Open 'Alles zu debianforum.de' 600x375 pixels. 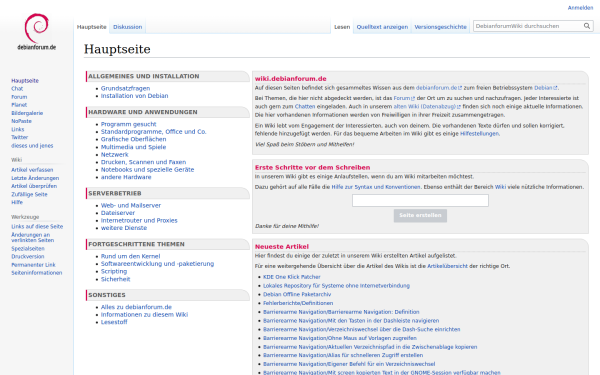coord(136,307)
